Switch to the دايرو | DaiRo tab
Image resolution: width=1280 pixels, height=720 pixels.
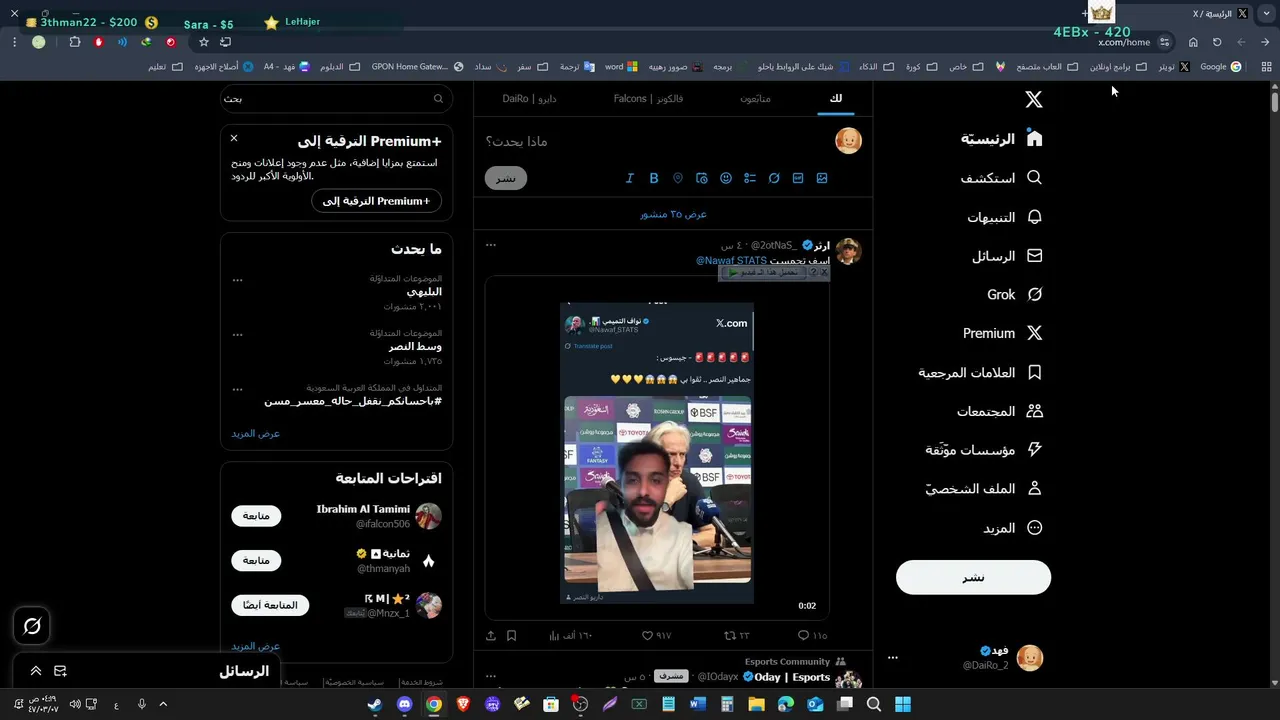tap(529, 98)
